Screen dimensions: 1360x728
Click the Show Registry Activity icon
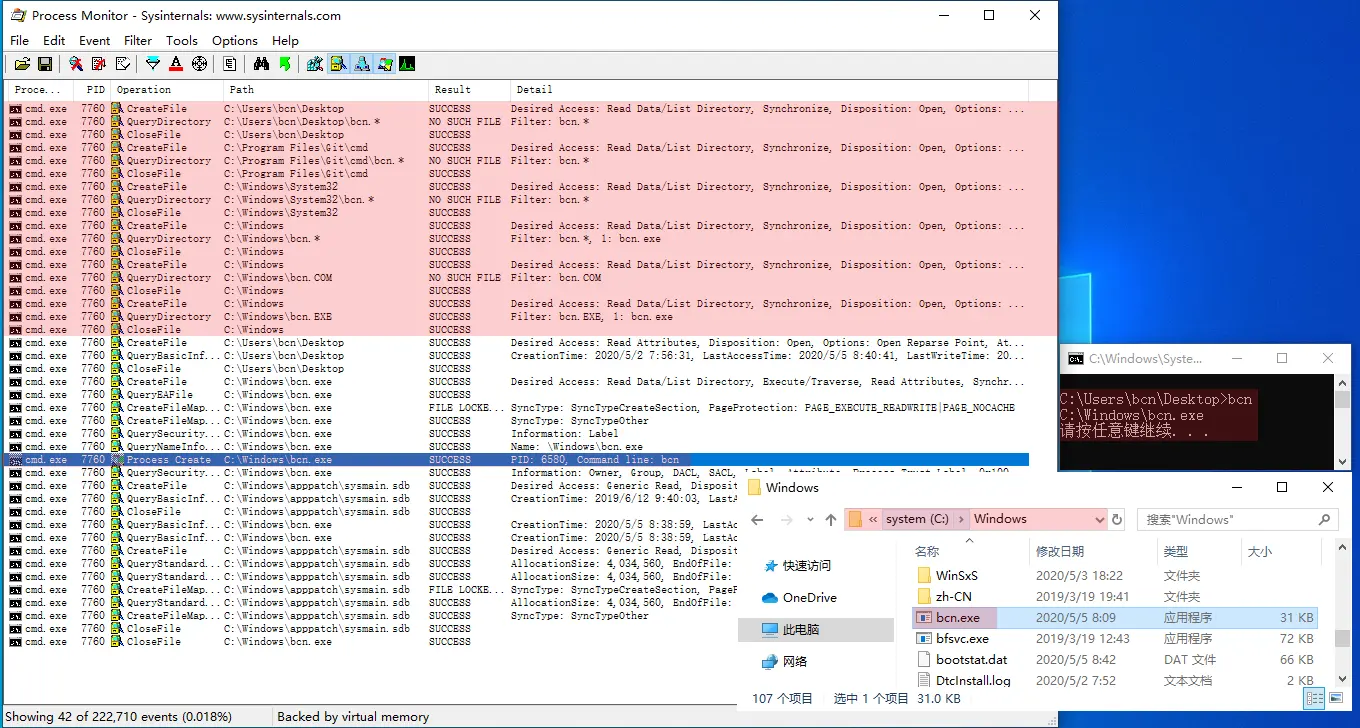click(315, 63)
